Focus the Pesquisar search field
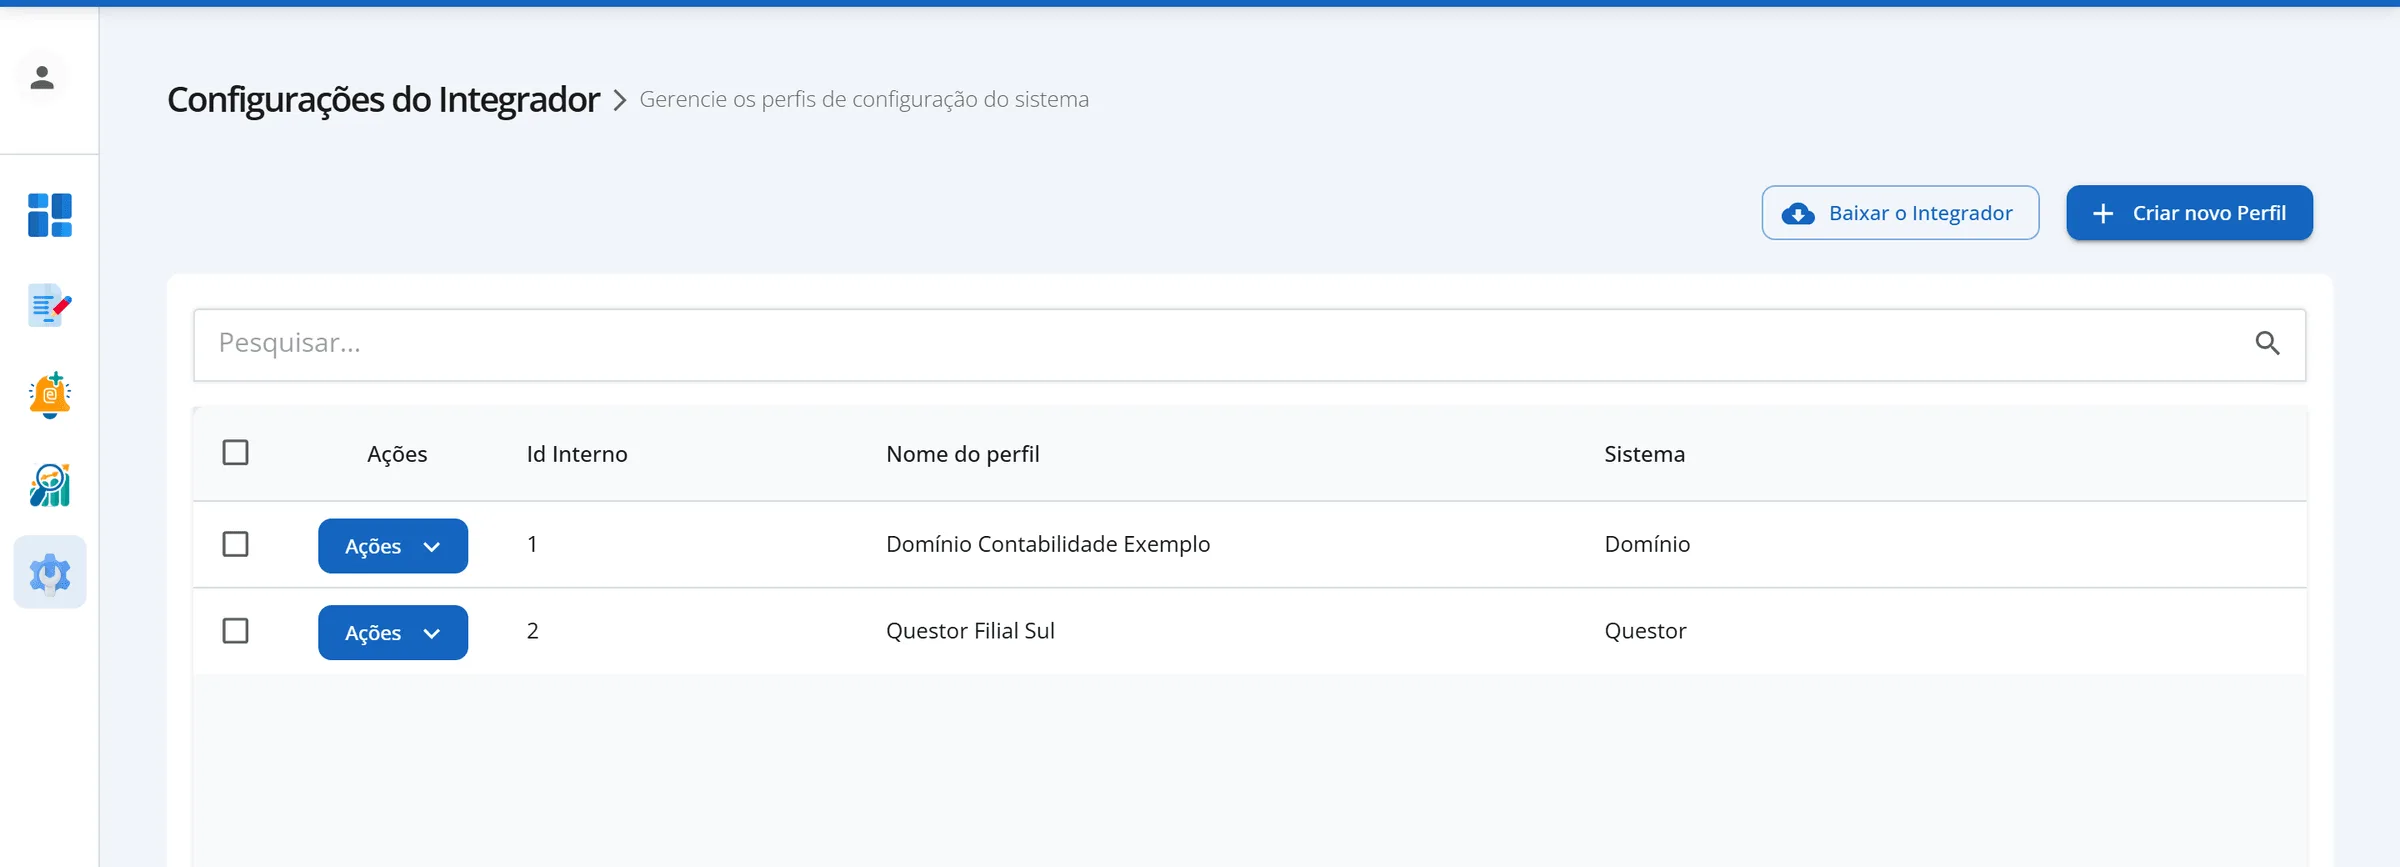This screenshot has height=867, width=2400. click(x=1249, y=345)
